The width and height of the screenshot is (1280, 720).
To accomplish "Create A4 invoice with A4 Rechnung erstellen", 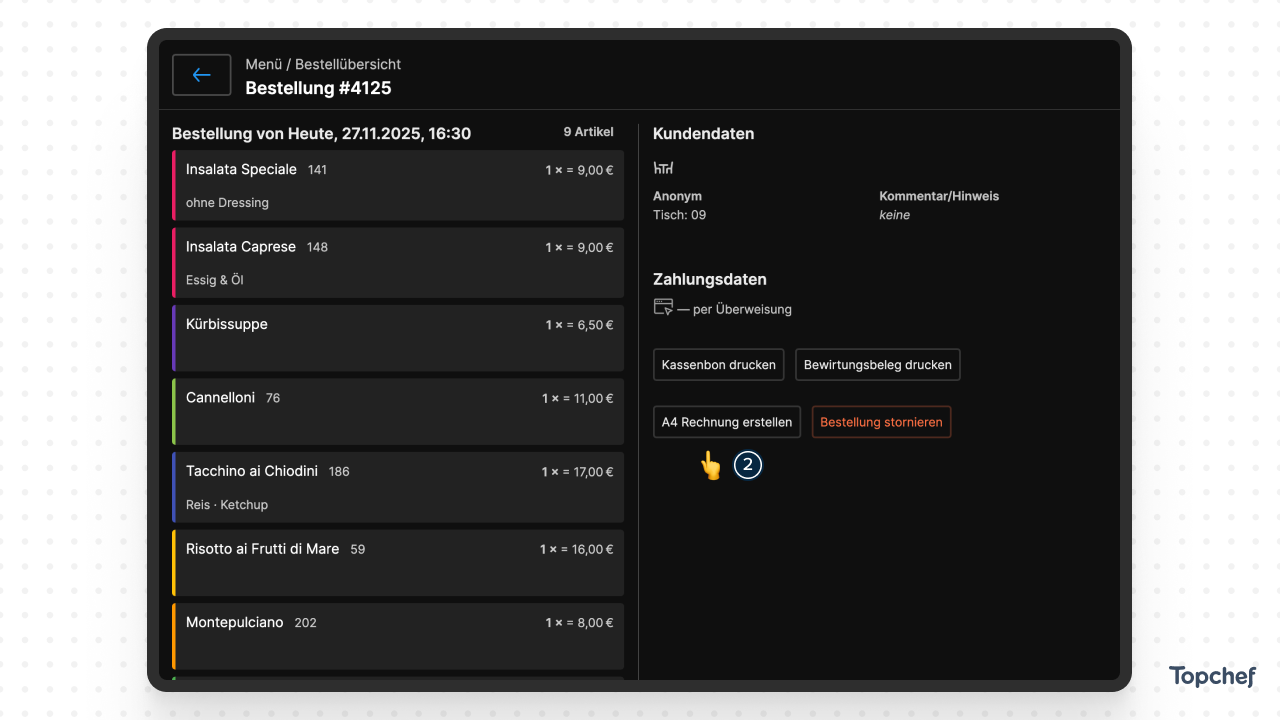I will pyautogui.click(x=727, y=422).
